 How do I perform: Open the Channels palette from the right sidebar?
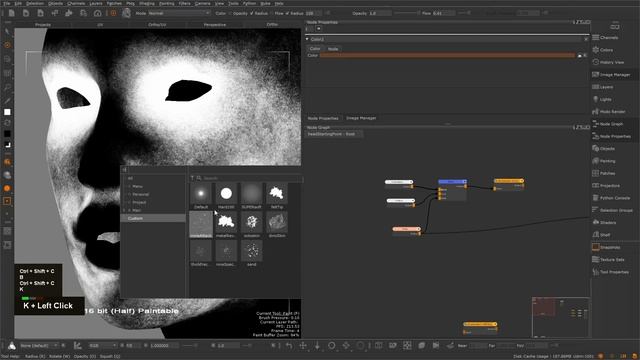tap(610, 38)
